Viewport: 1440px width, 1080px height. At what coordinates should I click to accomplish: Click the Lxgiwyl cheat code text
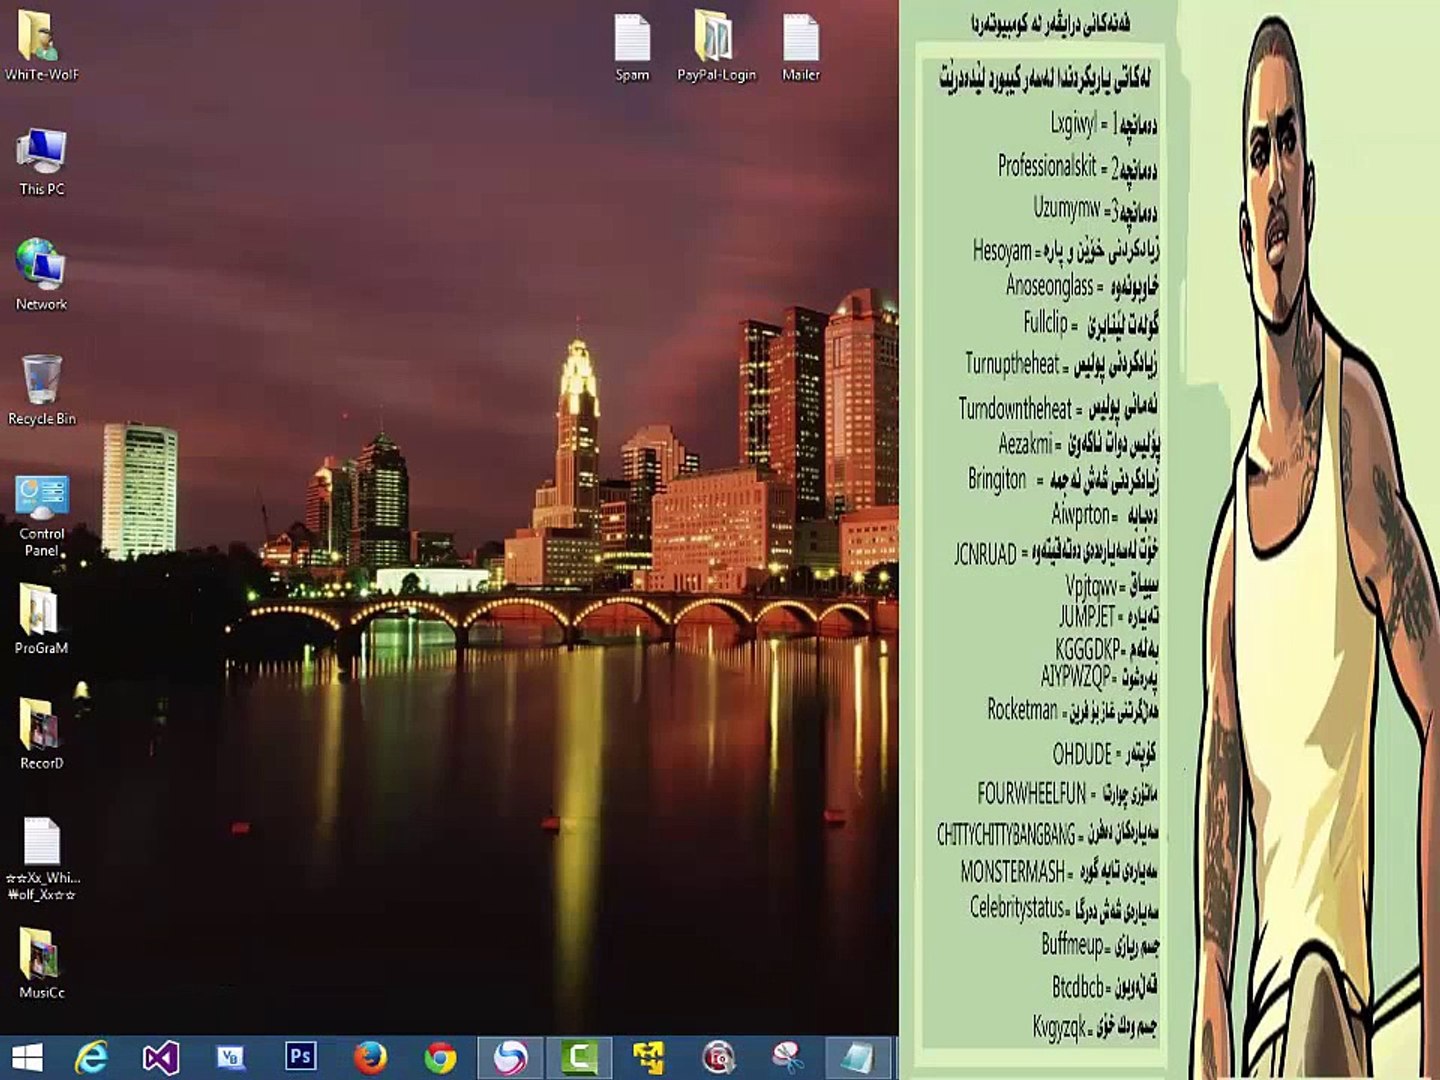pyautogui.click(x=1073, y=124)
